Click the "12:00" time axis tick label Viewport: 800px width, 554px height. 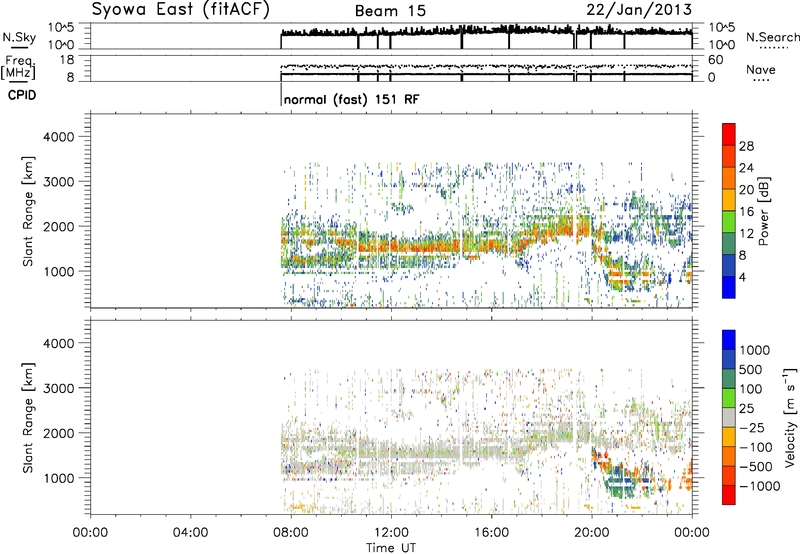pyautogui.click(x=391, y=533)
